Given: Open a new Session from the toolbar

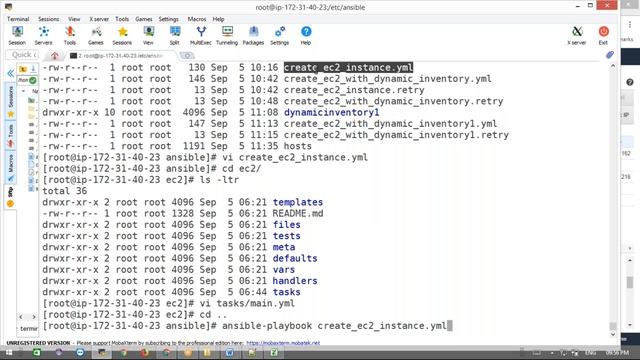Looking at the screenshot, I should (17, 35).
